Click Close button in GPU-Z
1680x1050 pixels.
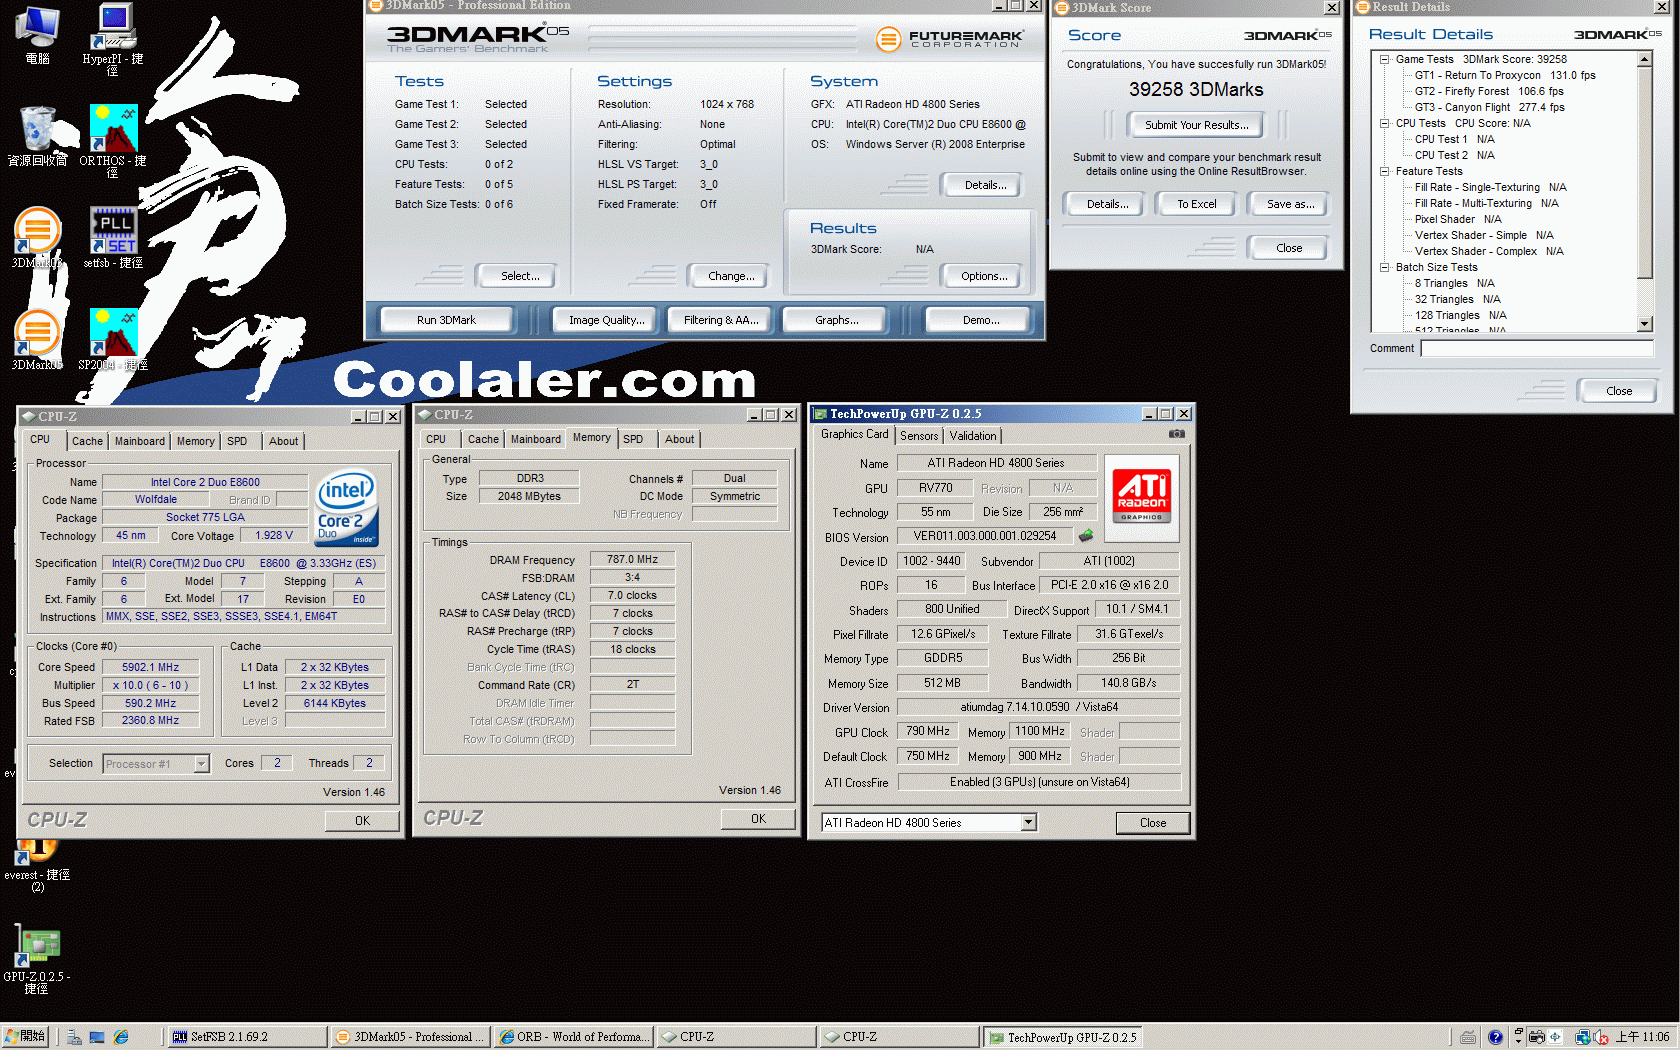pos(1152,823)
